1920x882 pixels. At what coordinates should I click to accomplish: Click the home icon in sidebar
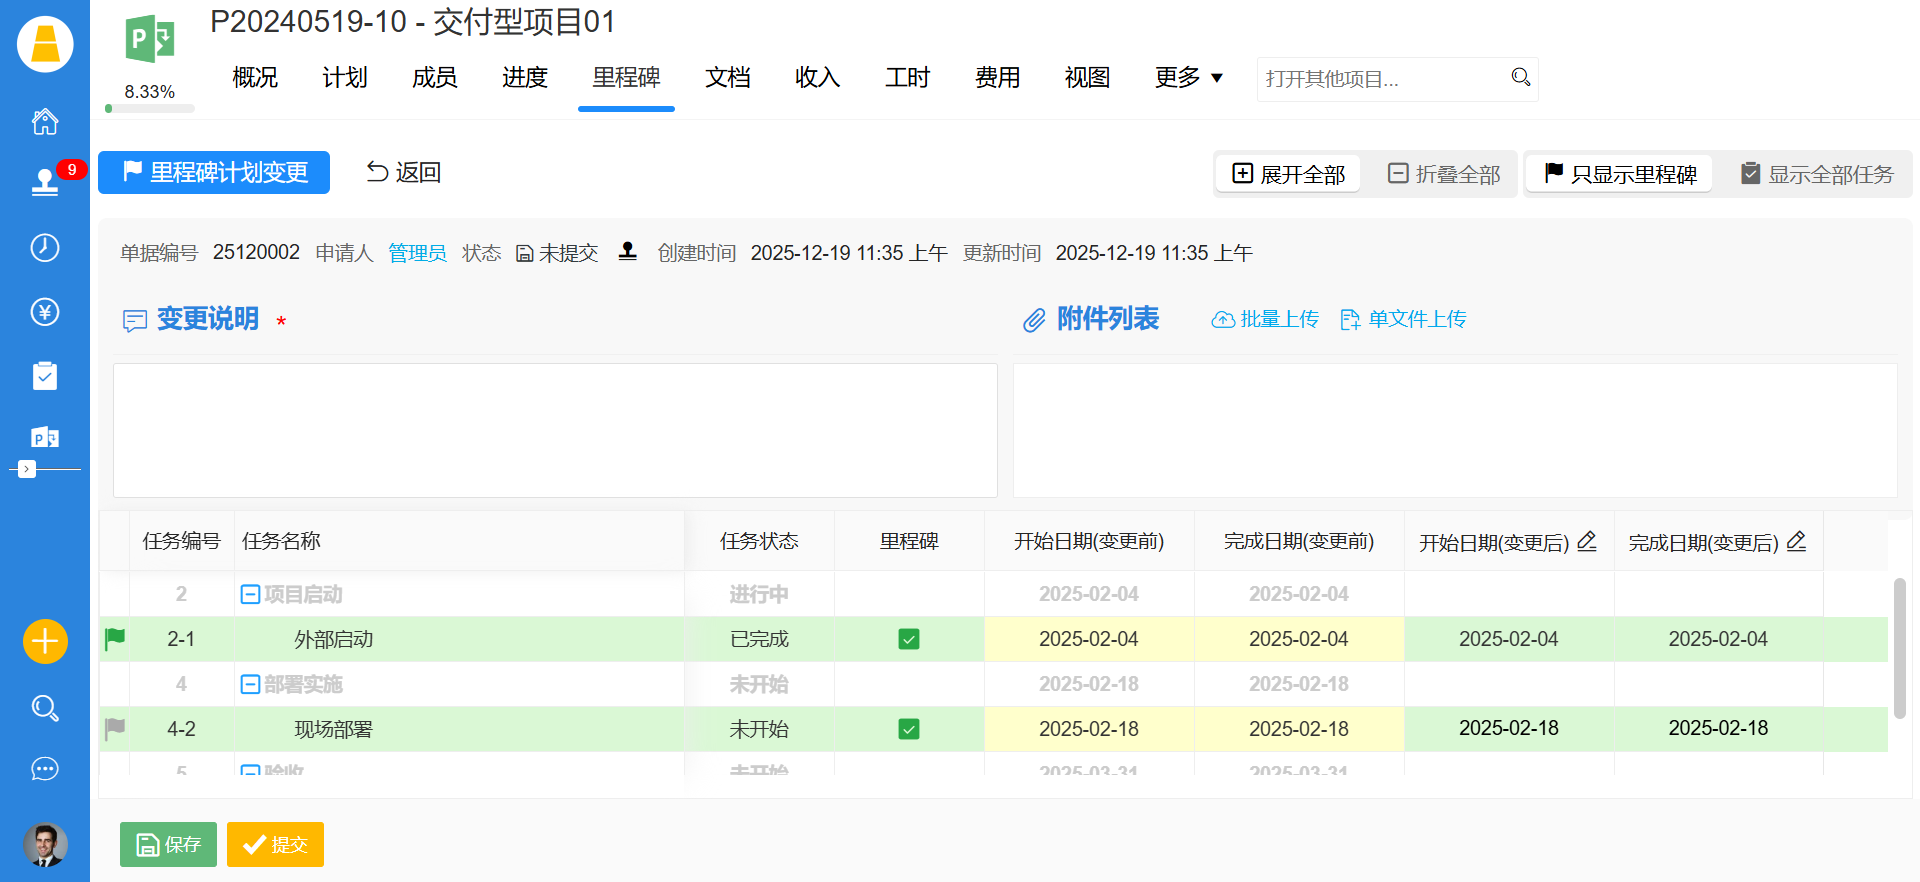point(45,122)
